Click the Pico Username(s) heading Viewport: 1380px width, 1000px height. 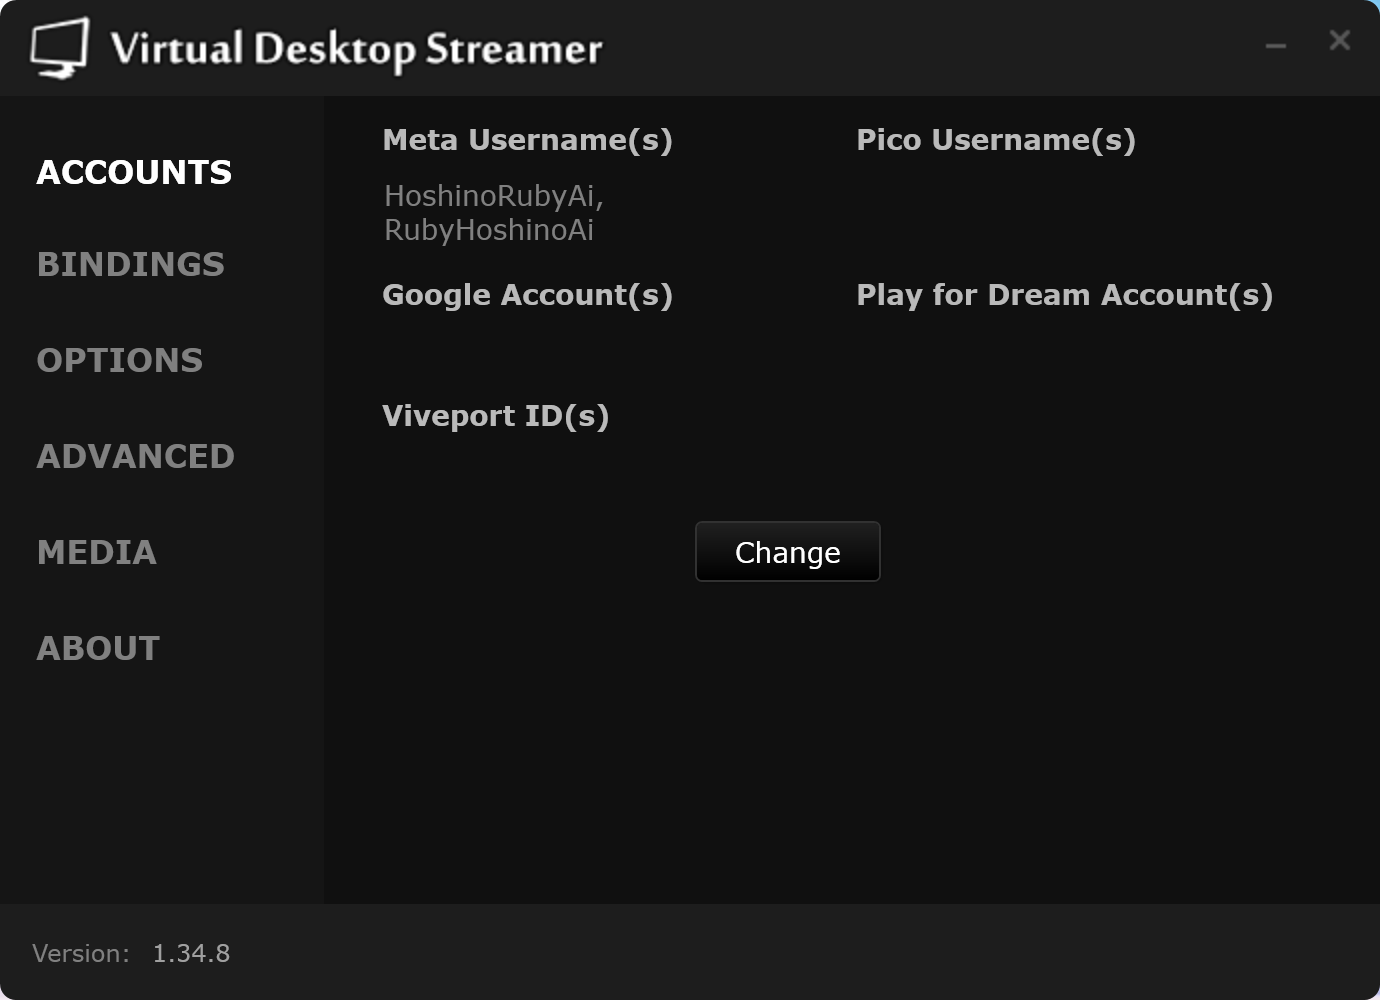[995, 140]
